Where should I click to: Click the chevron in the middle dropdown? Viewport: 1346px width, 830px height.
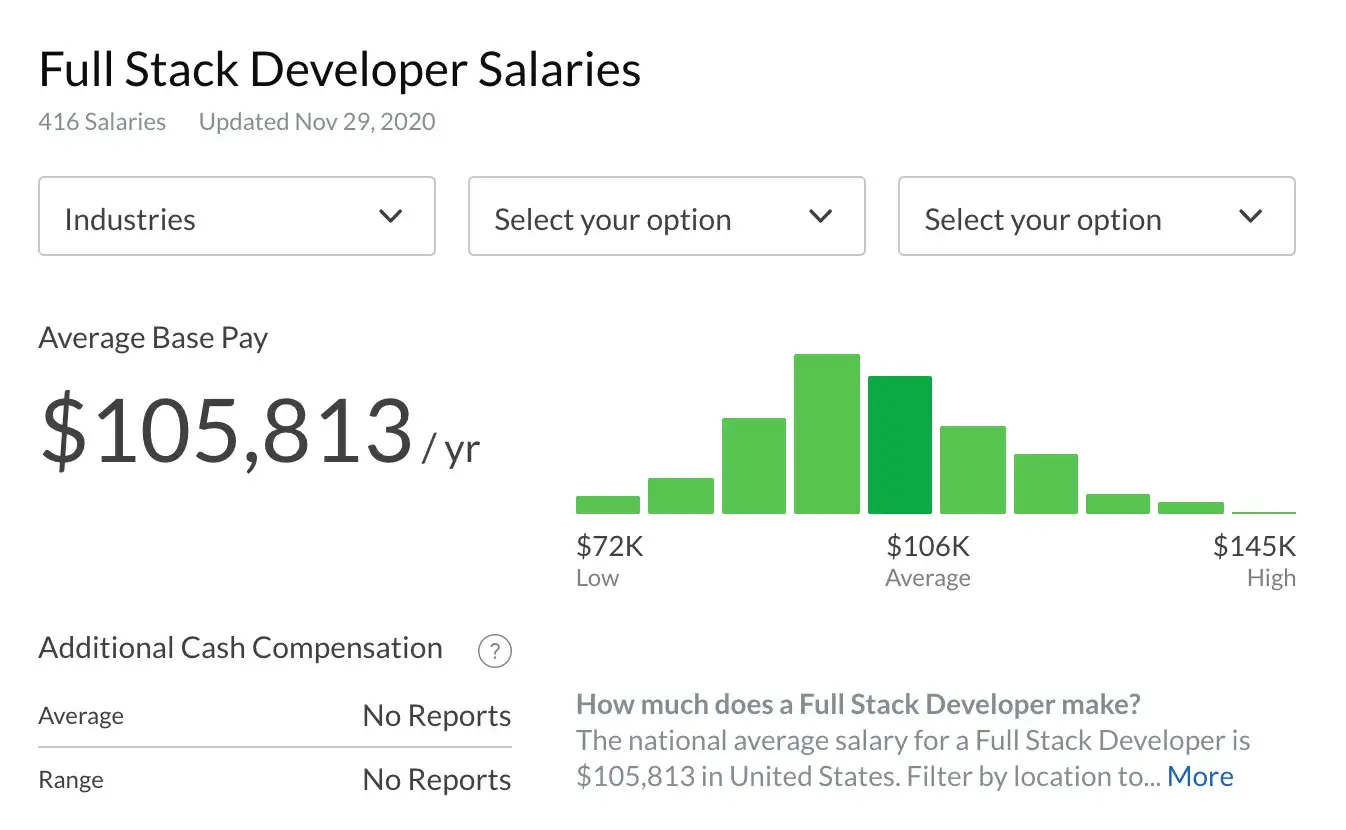point(821,216)
